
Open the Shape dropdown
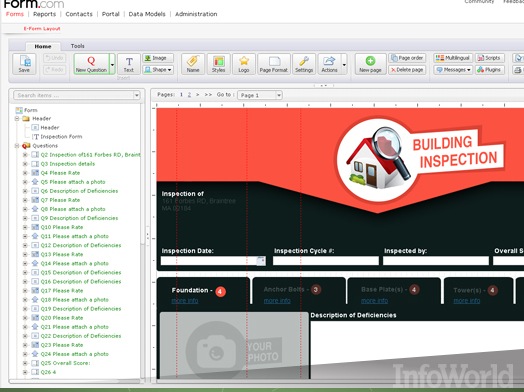click(158, 70)
